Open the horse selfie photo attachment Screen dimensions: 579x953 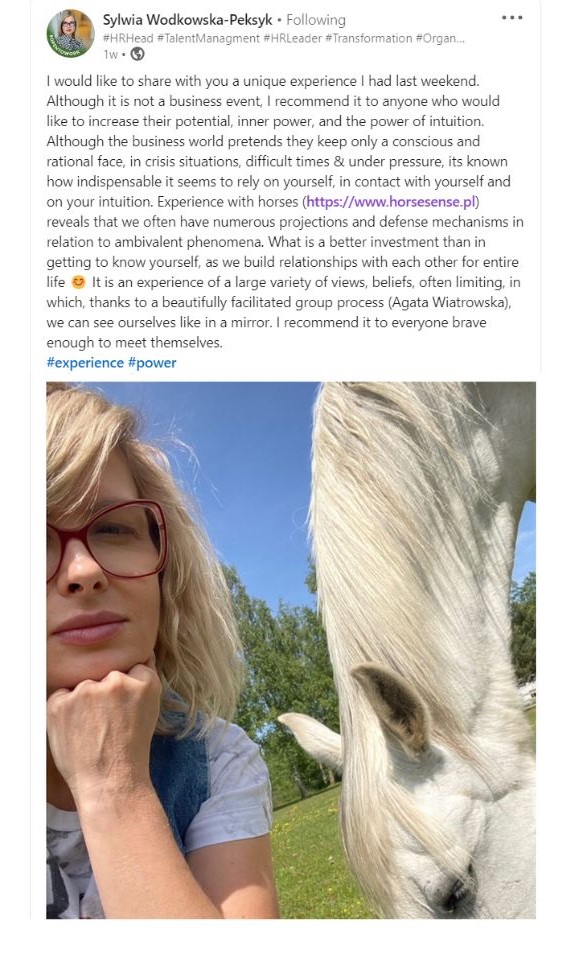coord(291,650)
